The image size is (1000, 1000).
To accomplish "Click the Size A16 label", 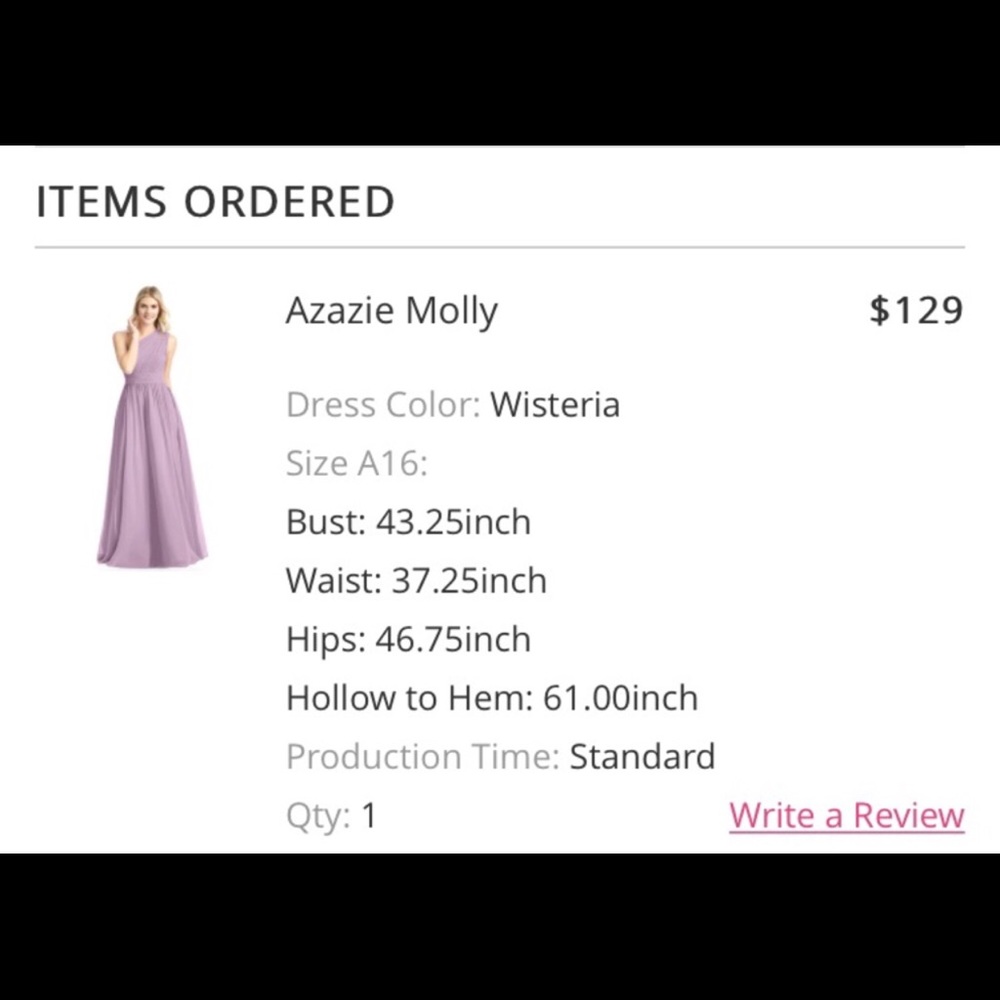I will [x=357, y=463].
